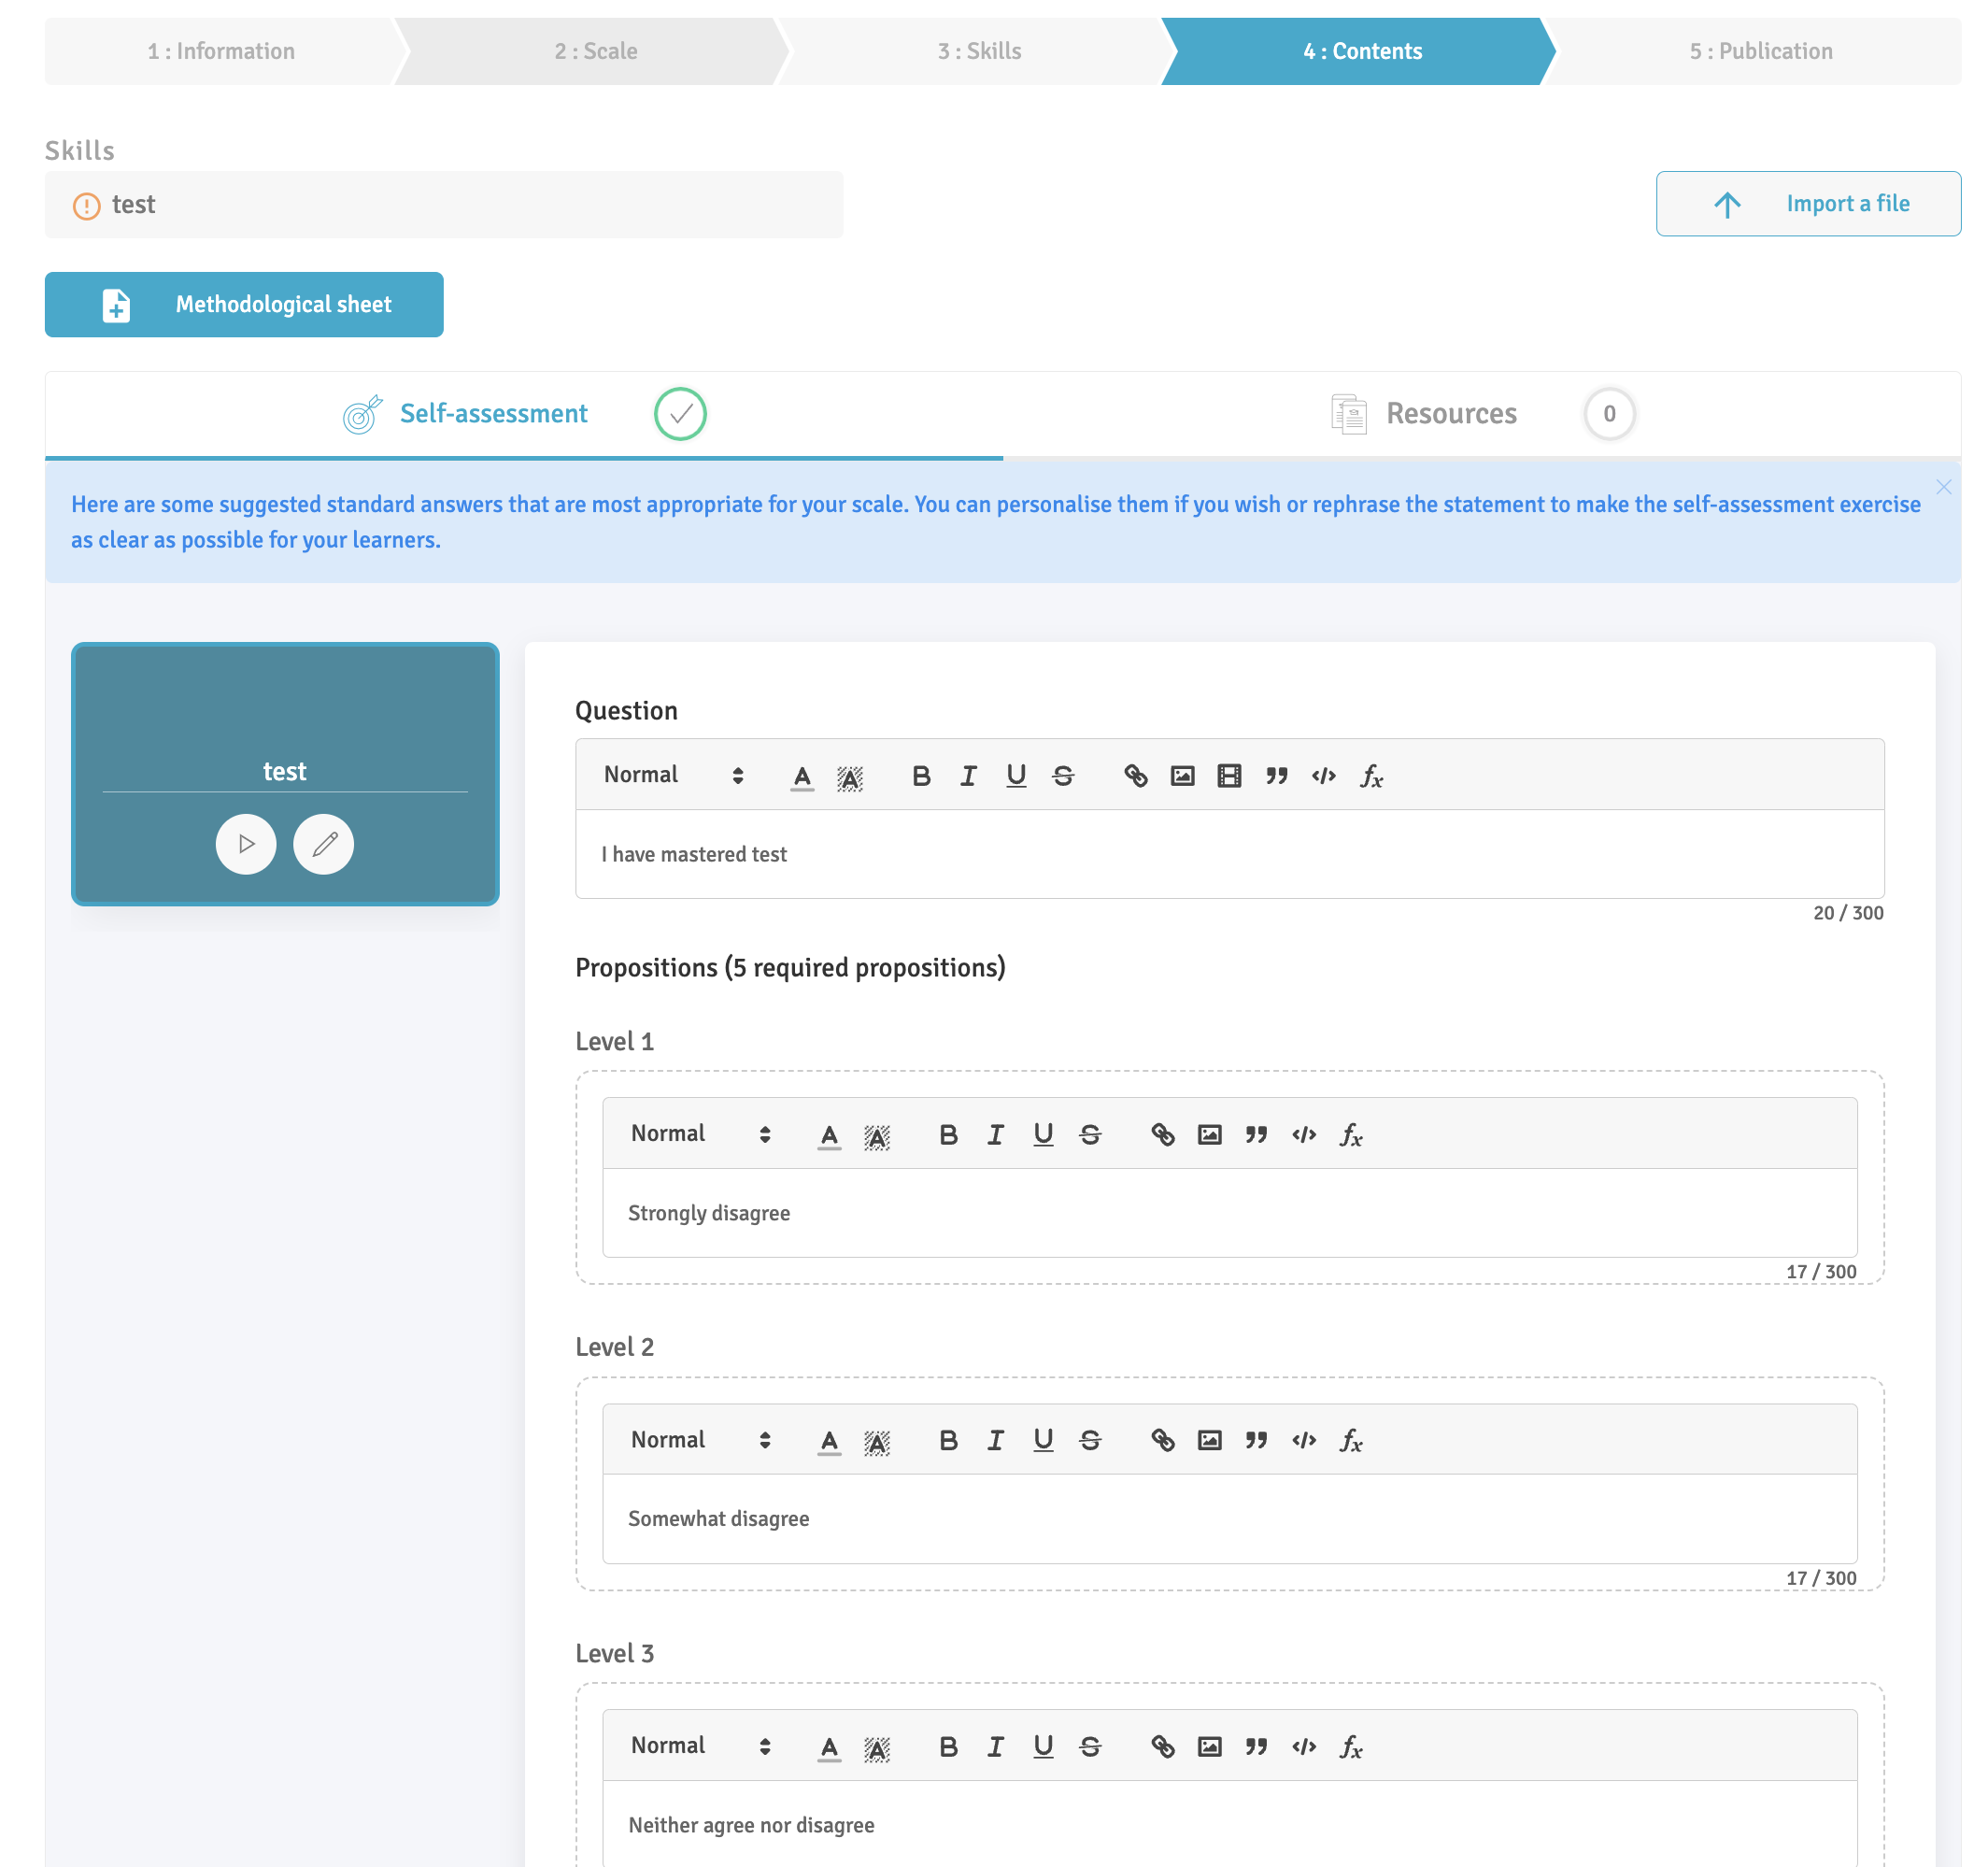Insert a link in the Question editor
Screen dimensions: 1988x1867
tap(1135, 776)
